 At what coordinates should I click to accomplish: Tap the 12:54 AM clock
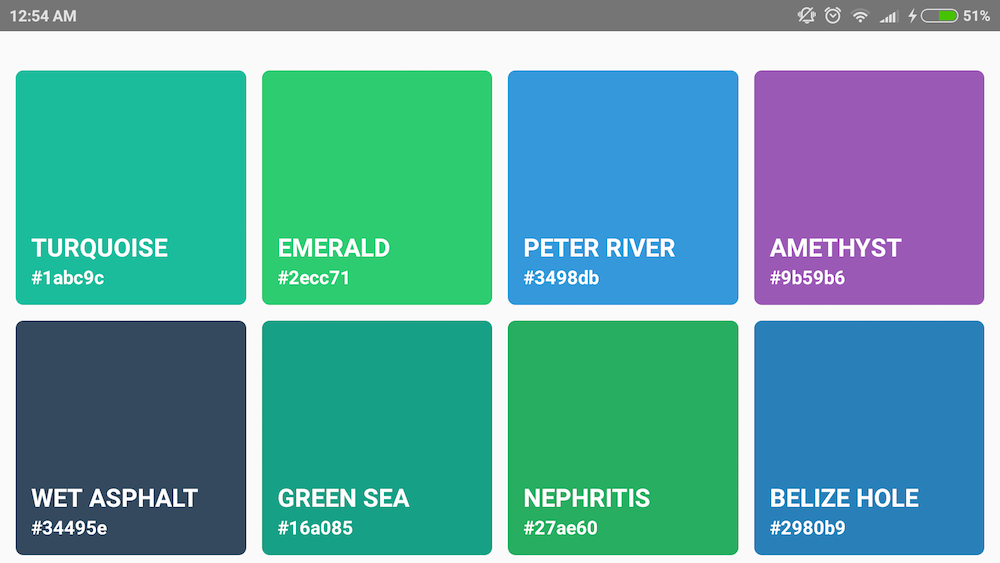point(43,16)
